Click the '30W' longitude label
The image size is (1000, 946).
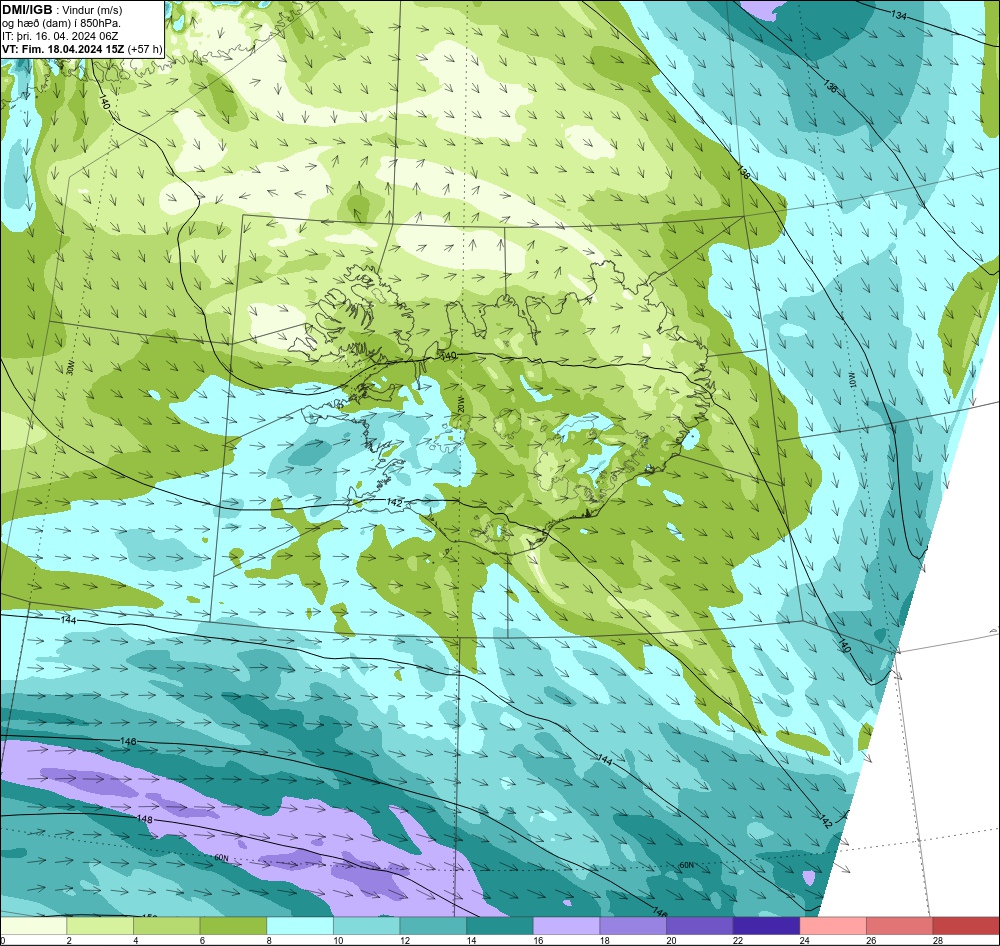coord(70,367)
